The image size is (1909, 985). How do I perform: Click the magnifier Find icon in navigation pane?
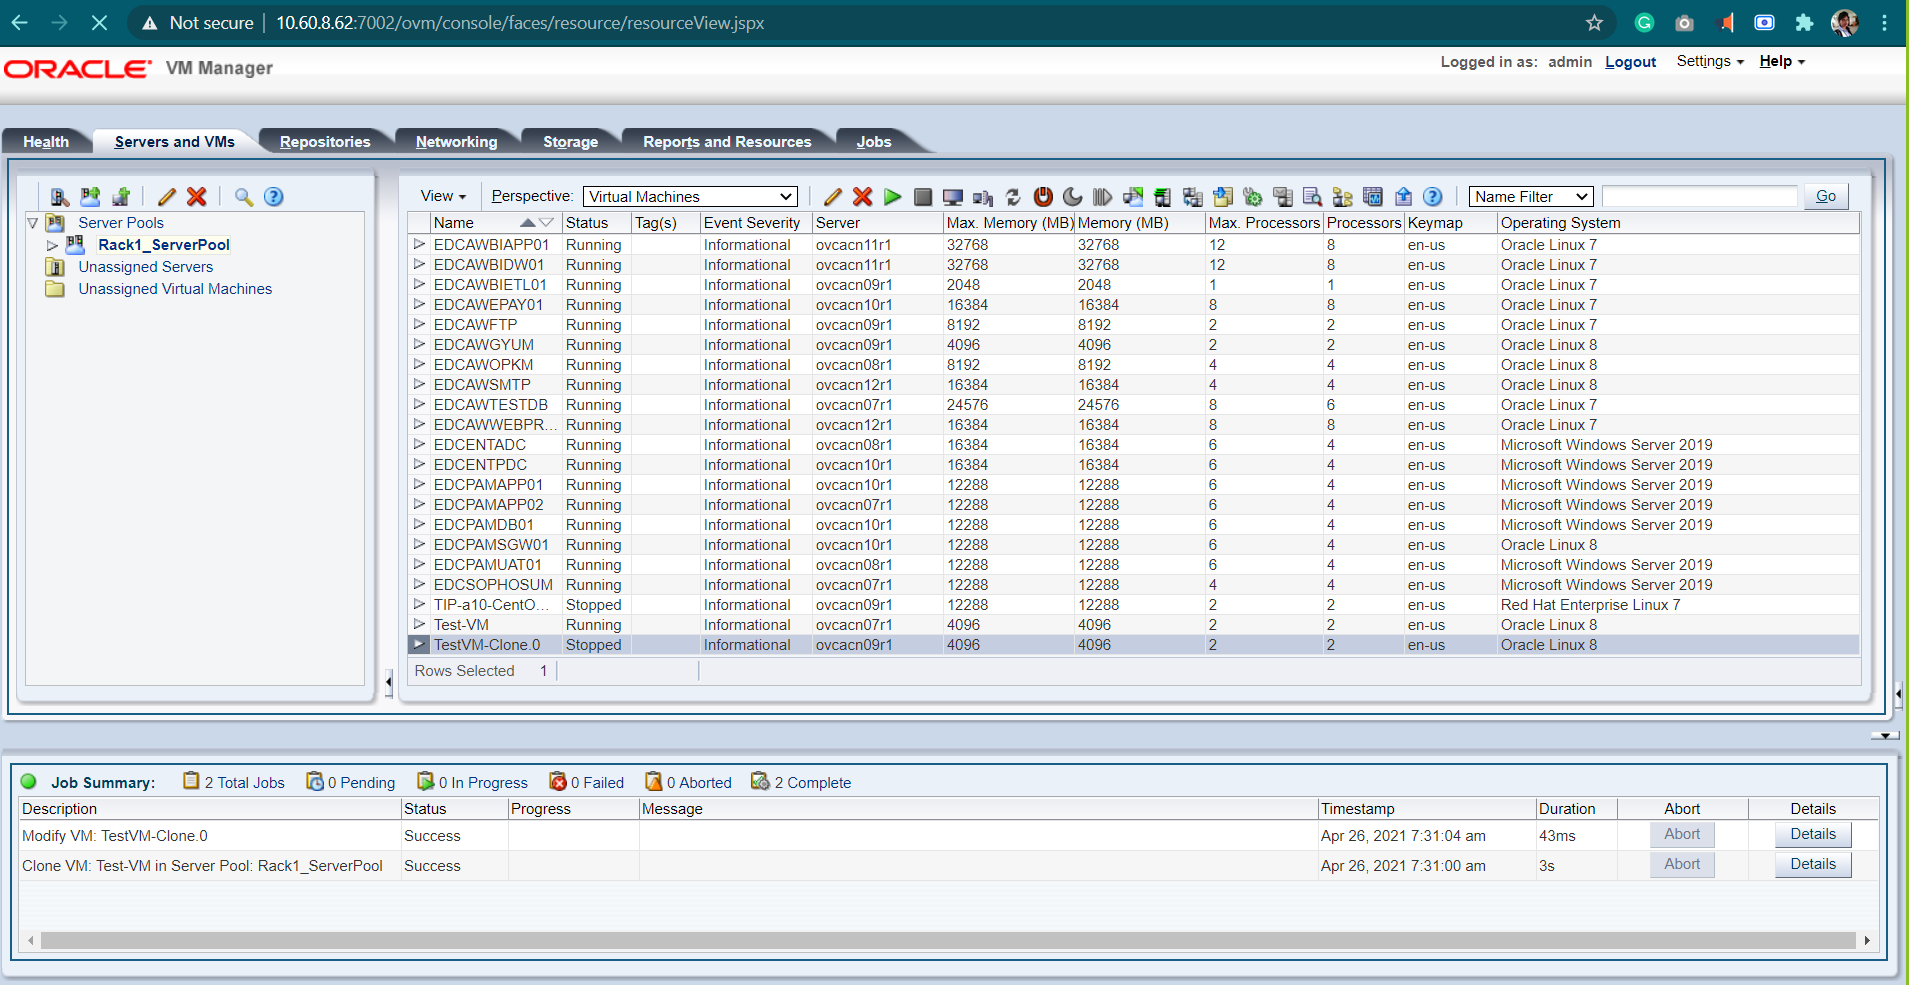pos(244,197)
